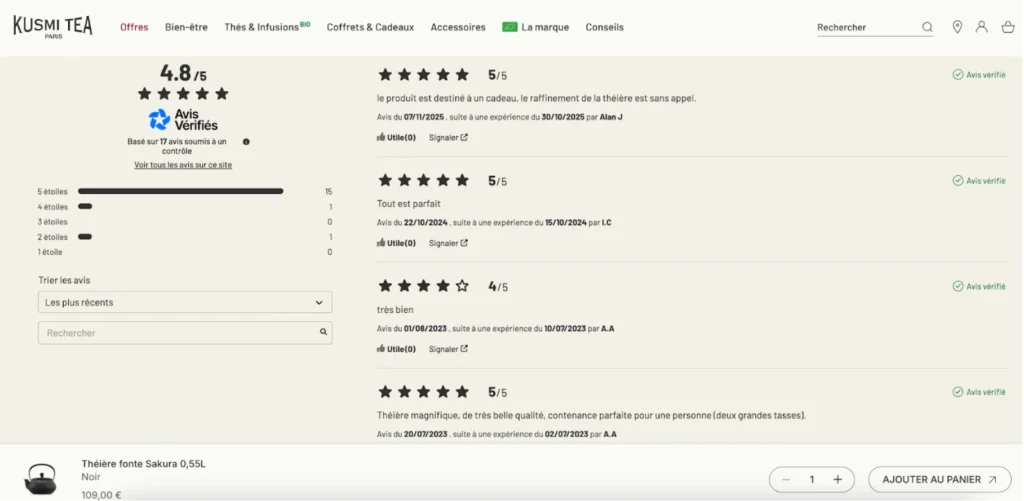
Task: Click the Kusmi Tea Paris logo
Action: (x=52, y=26)
